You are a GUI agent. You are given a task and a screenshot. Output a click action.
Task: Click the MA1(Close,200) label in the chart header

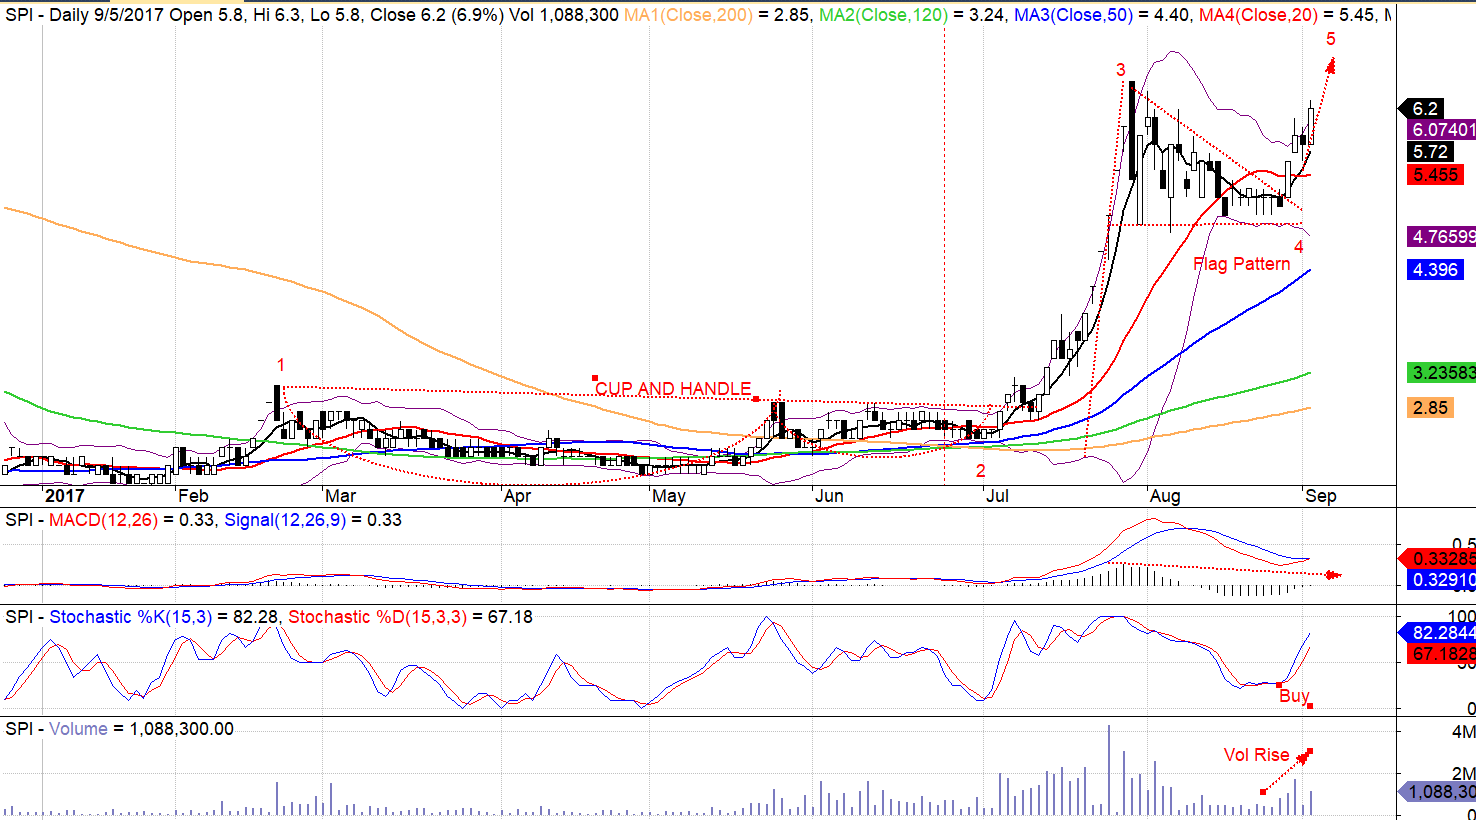click(688, 15)
